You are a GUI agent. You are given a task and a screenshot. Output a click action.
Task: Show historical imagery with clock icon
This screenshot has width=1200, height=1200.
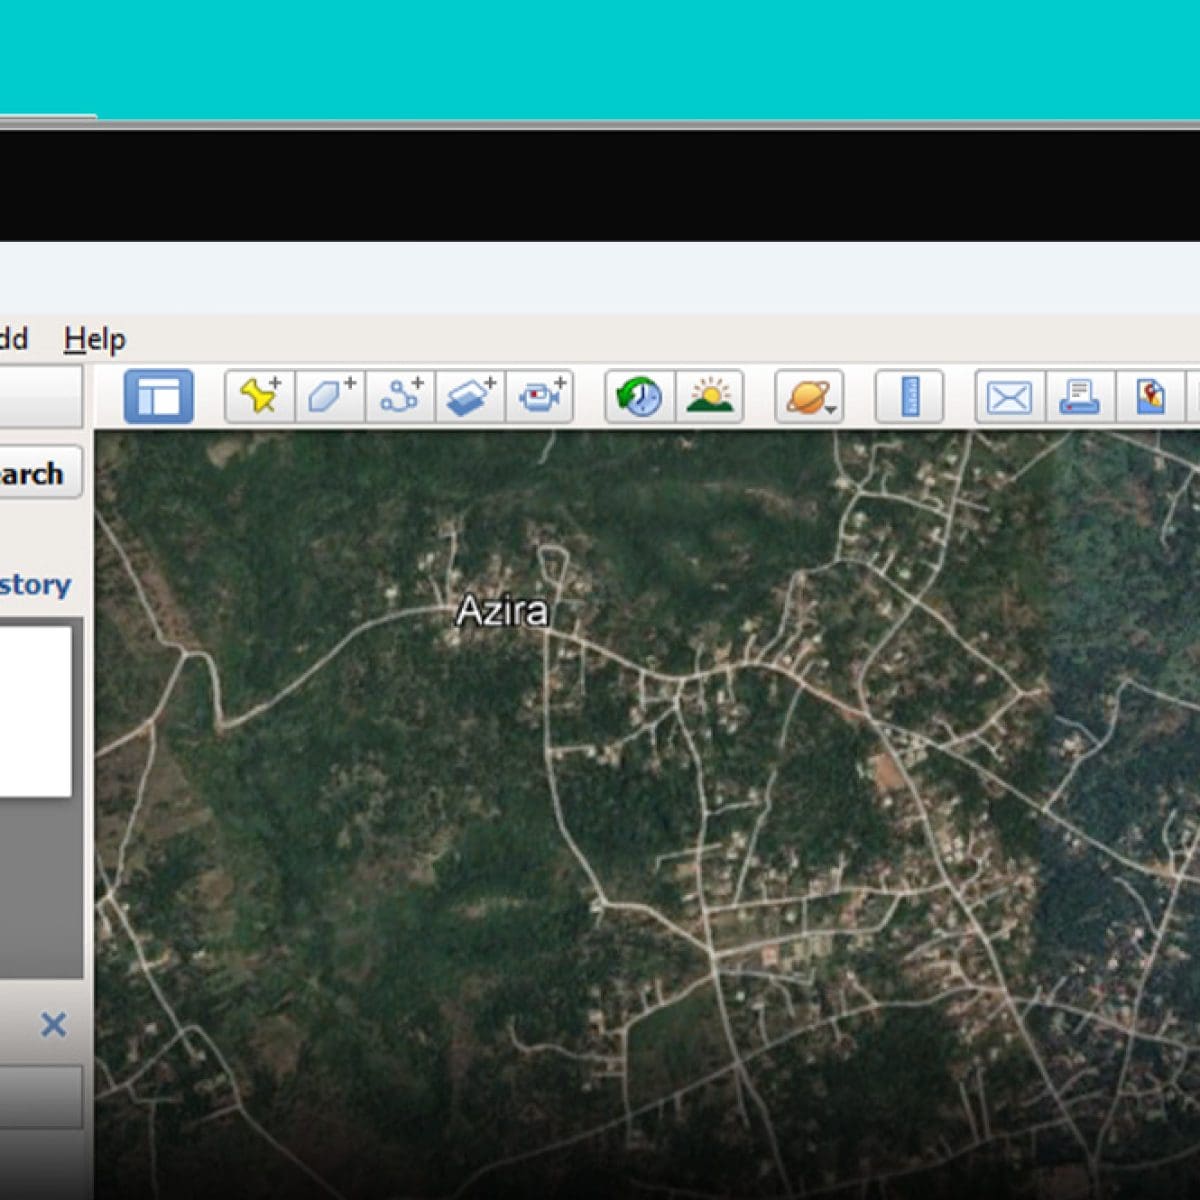[640, 397]
